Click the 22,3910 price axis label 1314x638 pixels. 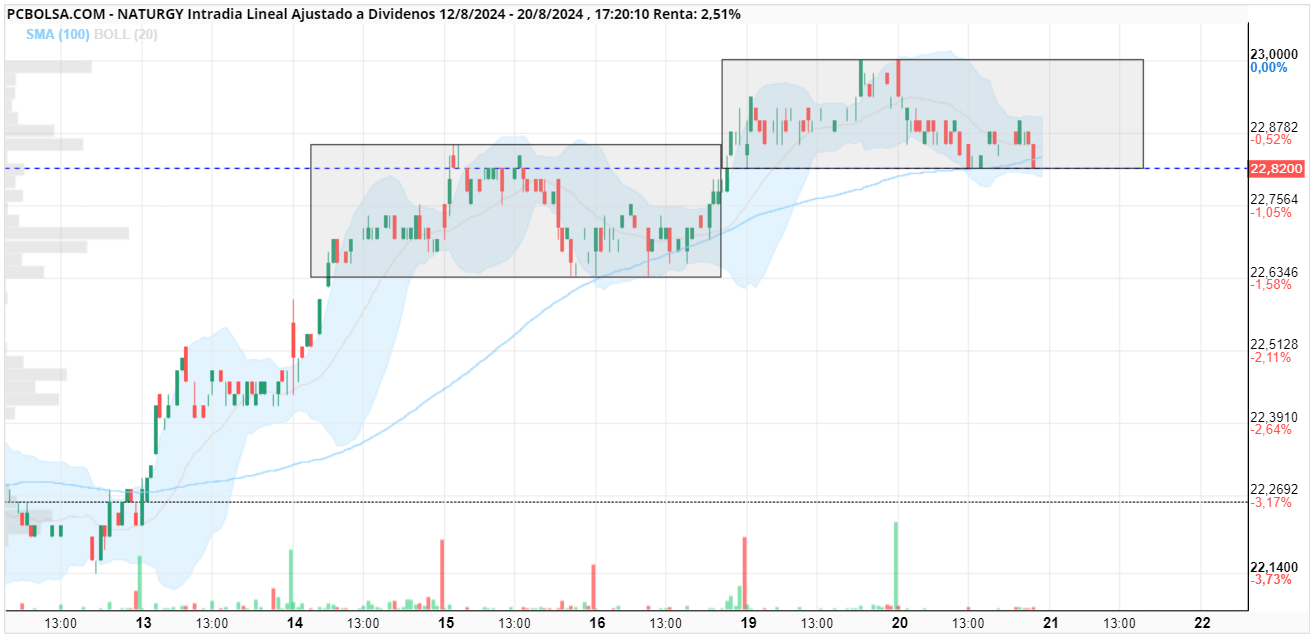[x=1274, y=416]
